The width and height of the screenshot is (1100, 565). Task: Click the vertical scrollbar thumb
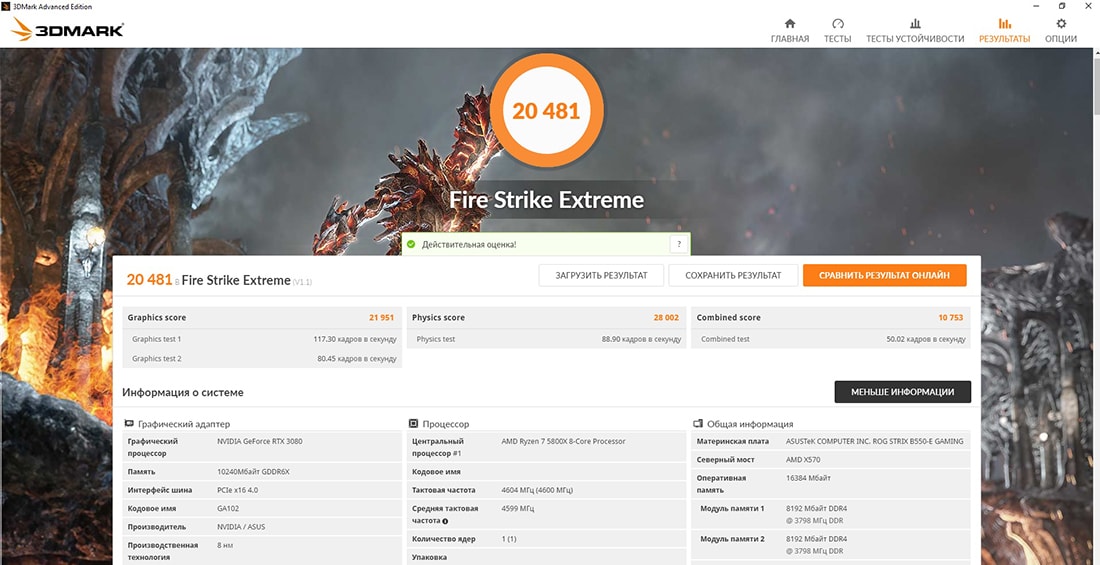tap(1094, 84)
